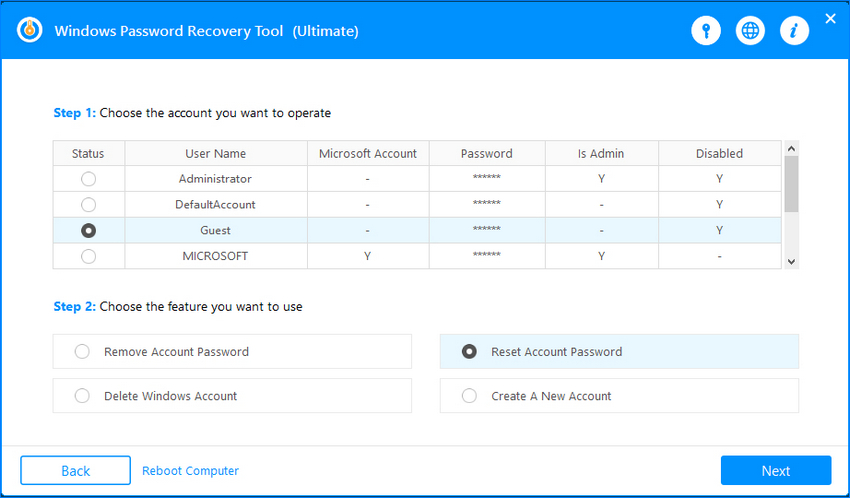The height and width of the screenshot is (498, 850).
Task: Click the Is Admin Y in the MICROSOFT row
Action: pyautogui.click(x=601, y=256)
